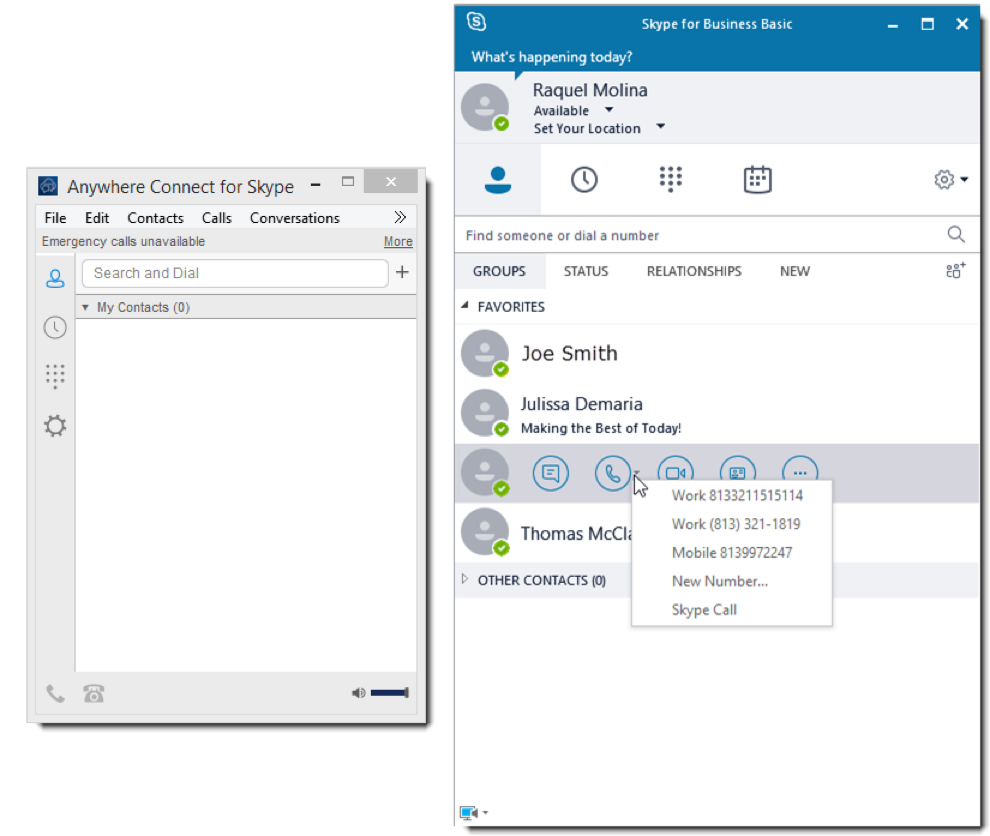Viewport: 990px width, 836px height.
Task: Show more menus with double chevron
Action: [x=400, y=217]
